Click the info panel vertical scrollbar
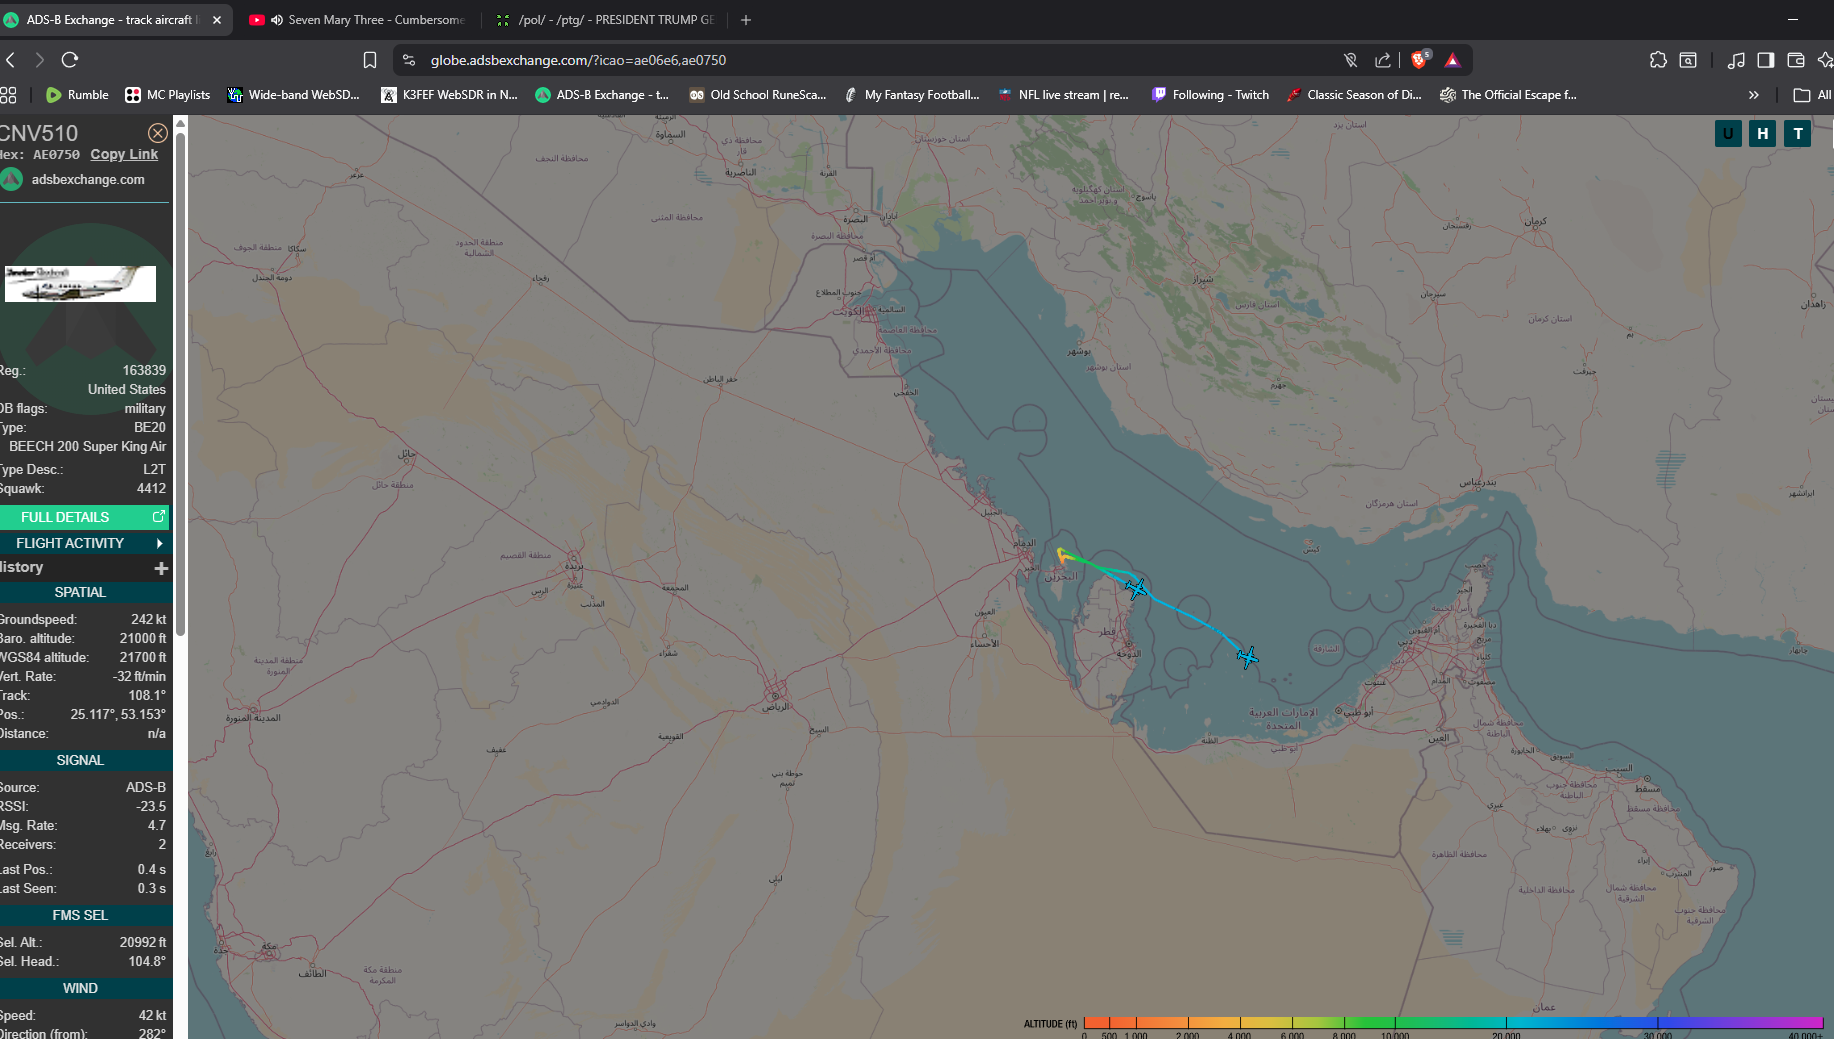 [x=180, y=385]
